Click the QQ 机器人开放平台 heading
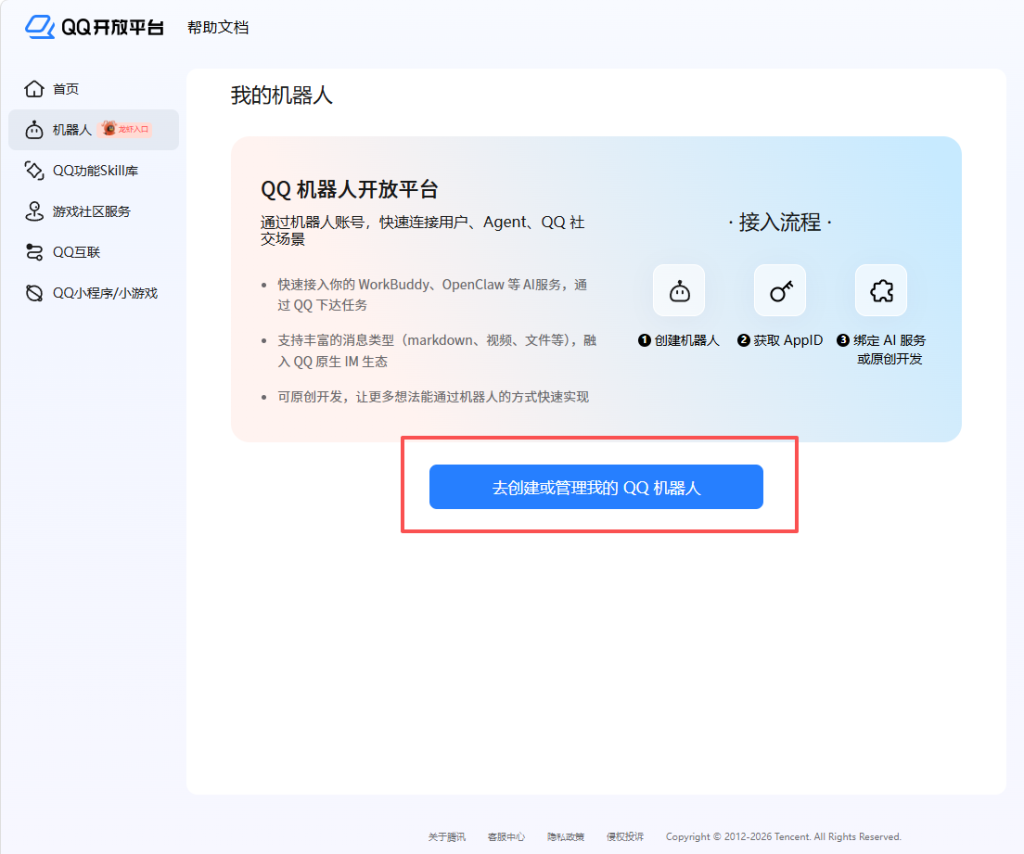 349,189
